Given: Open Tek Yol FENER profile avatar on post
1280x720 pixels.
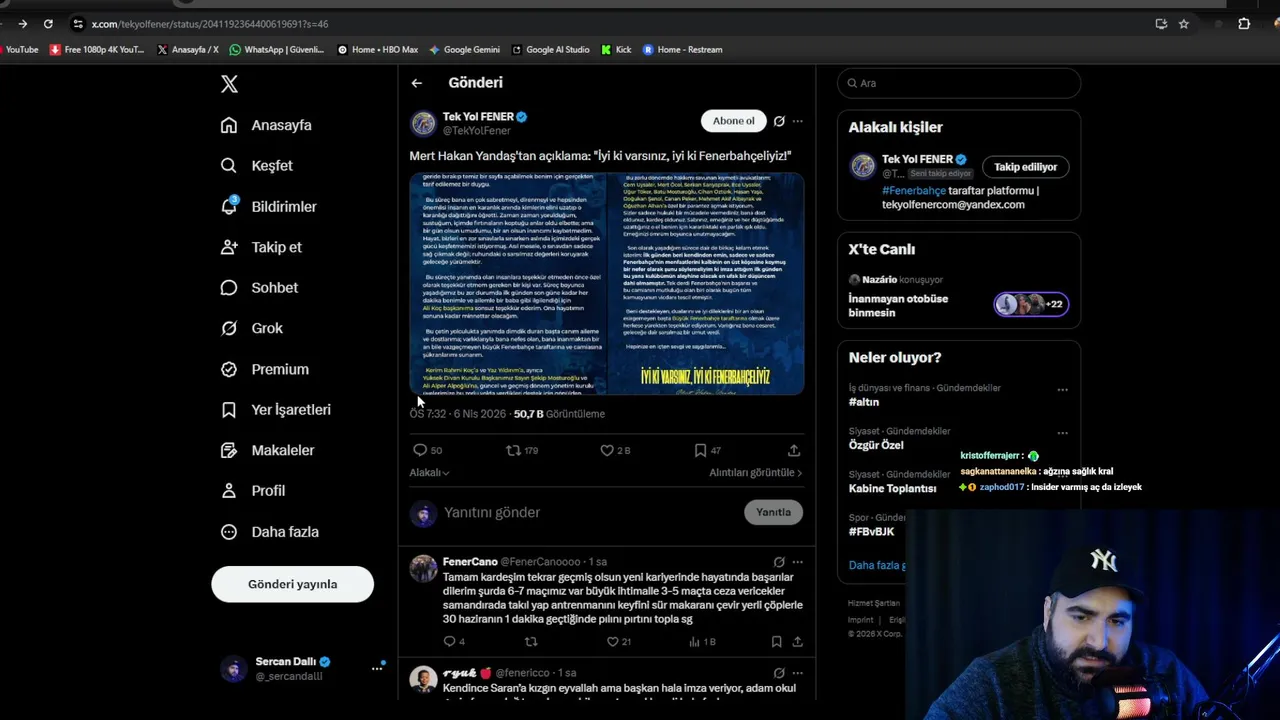Looking at the screenshot, I should pos(423,123).
